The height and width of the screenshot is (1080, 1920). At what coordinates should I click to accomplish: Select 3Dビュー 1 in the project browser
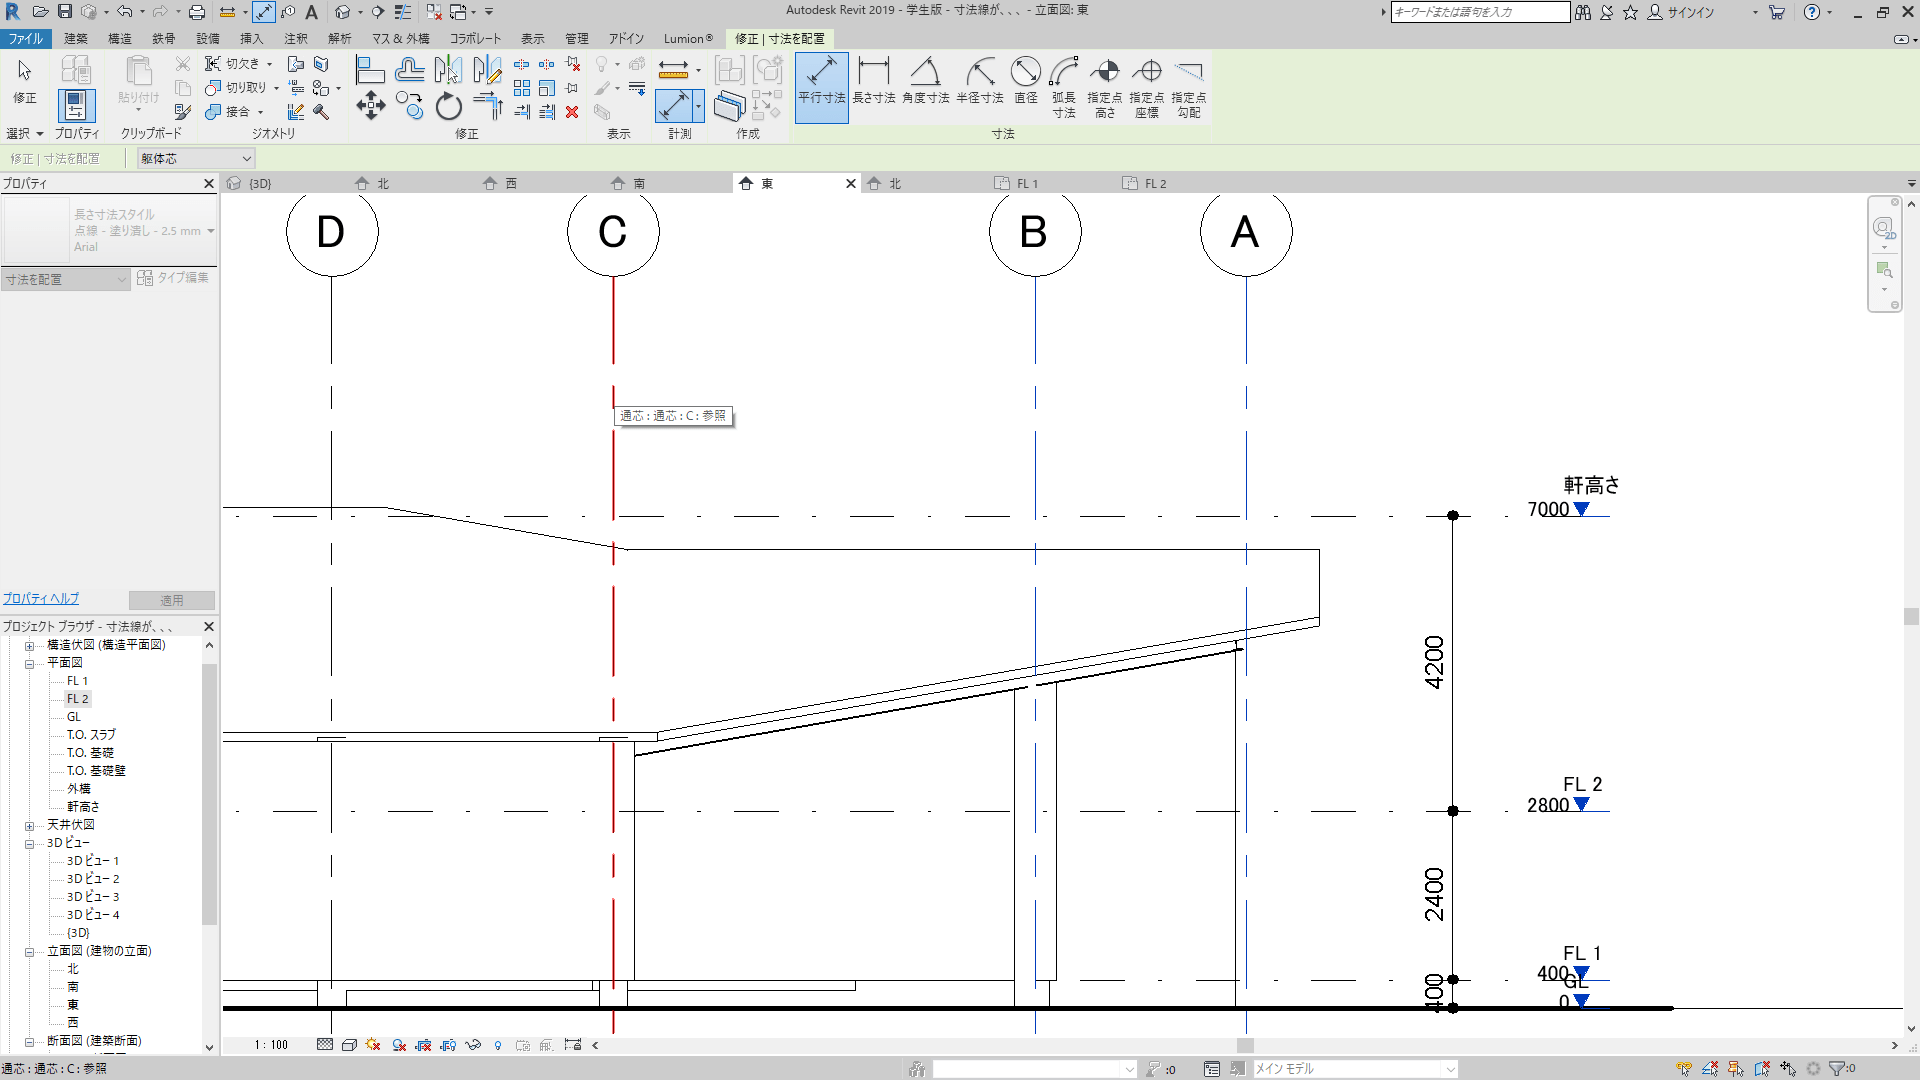click(93, 861)
